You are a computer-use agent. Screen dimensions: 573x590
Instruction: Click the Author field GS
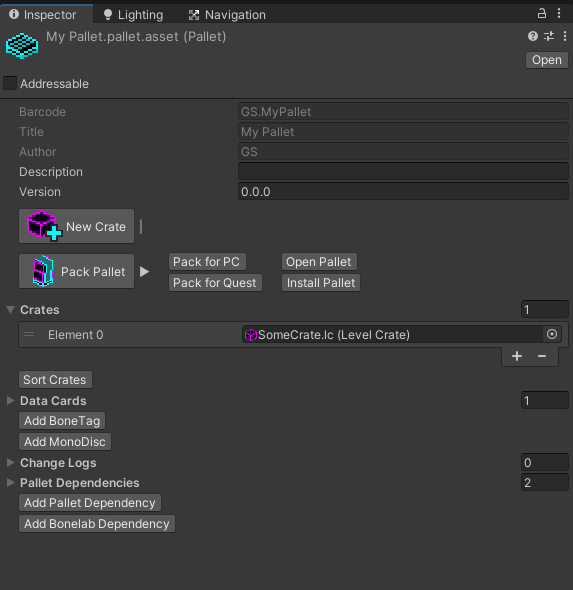pyautogui.click(x=403, y=152)
